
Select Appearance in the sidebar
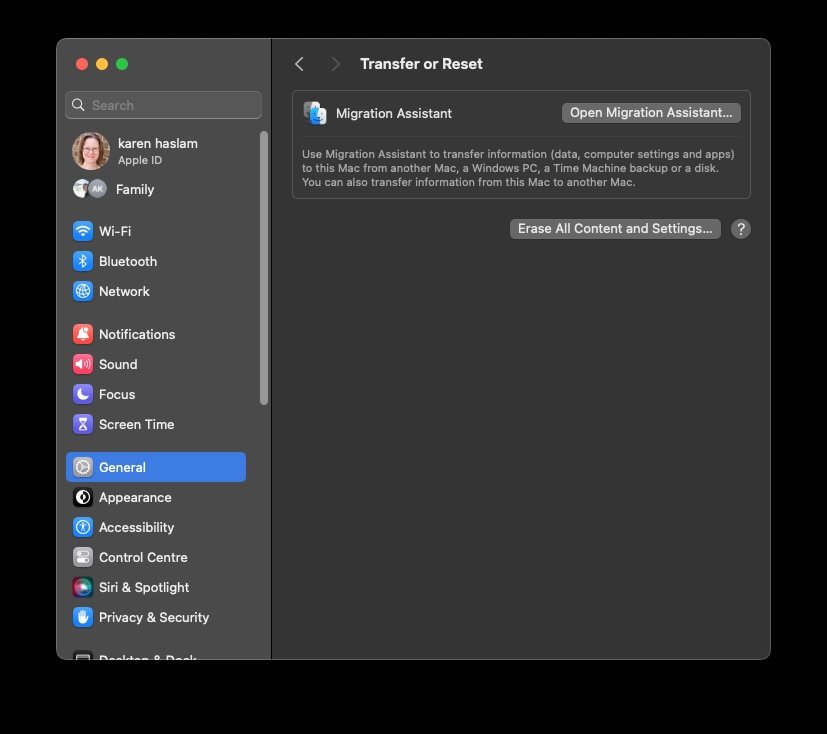click(134, 497)
